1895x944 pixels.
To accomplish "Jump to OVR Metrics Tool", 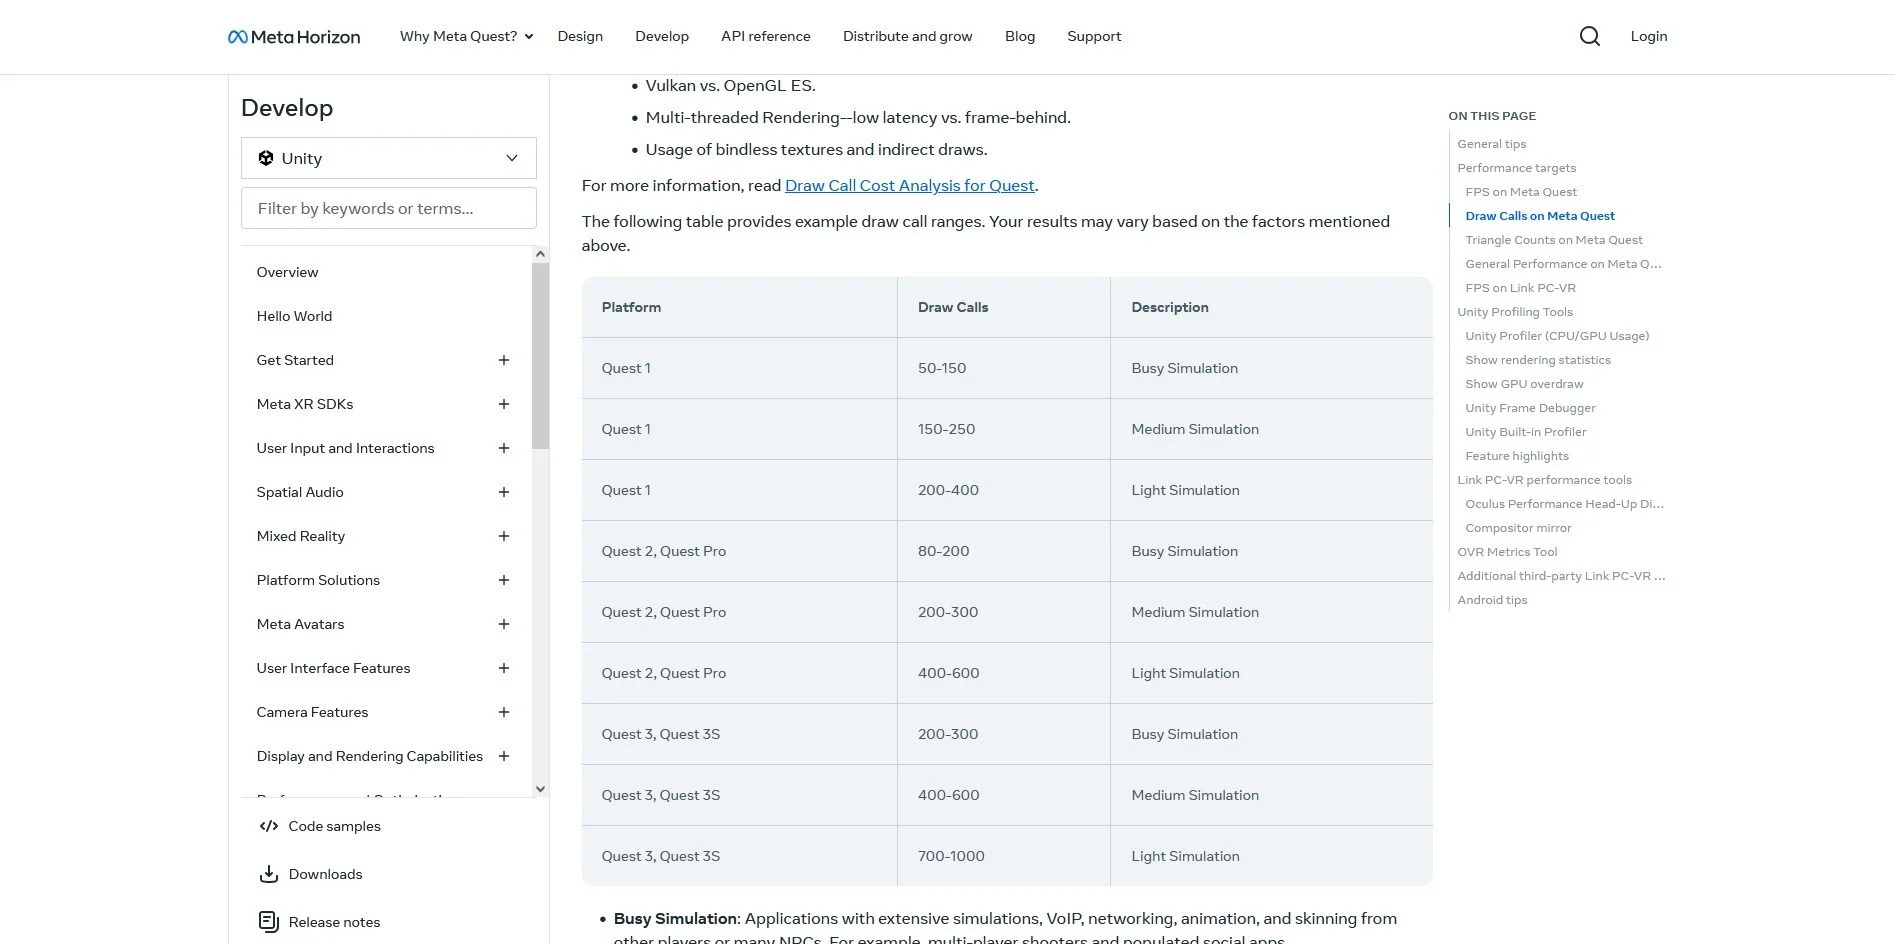I will tap(1507, 552).
